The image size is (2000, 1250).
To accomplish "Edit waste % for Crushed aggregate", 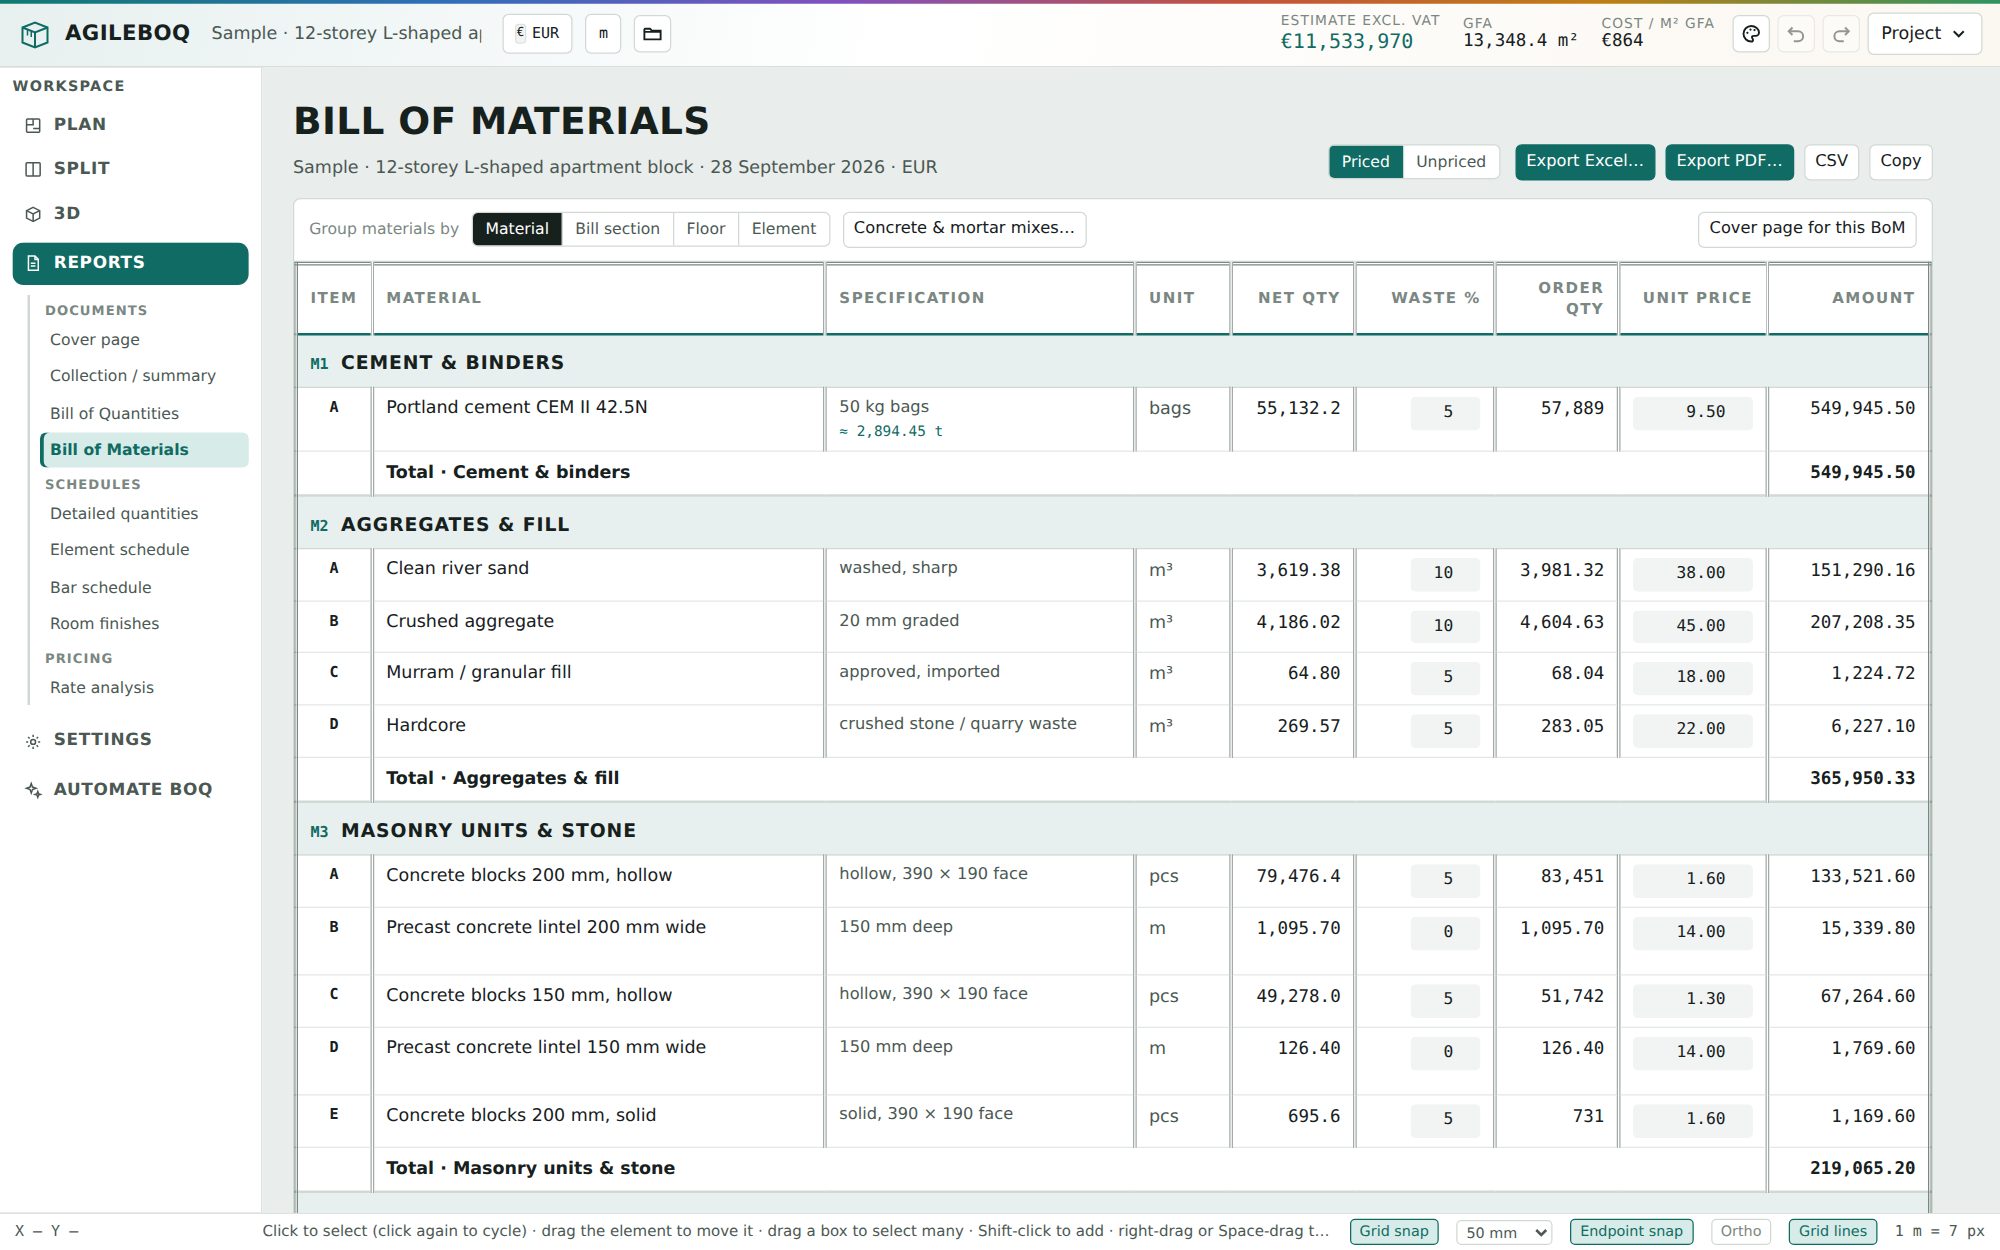I will pos(1444,627).
